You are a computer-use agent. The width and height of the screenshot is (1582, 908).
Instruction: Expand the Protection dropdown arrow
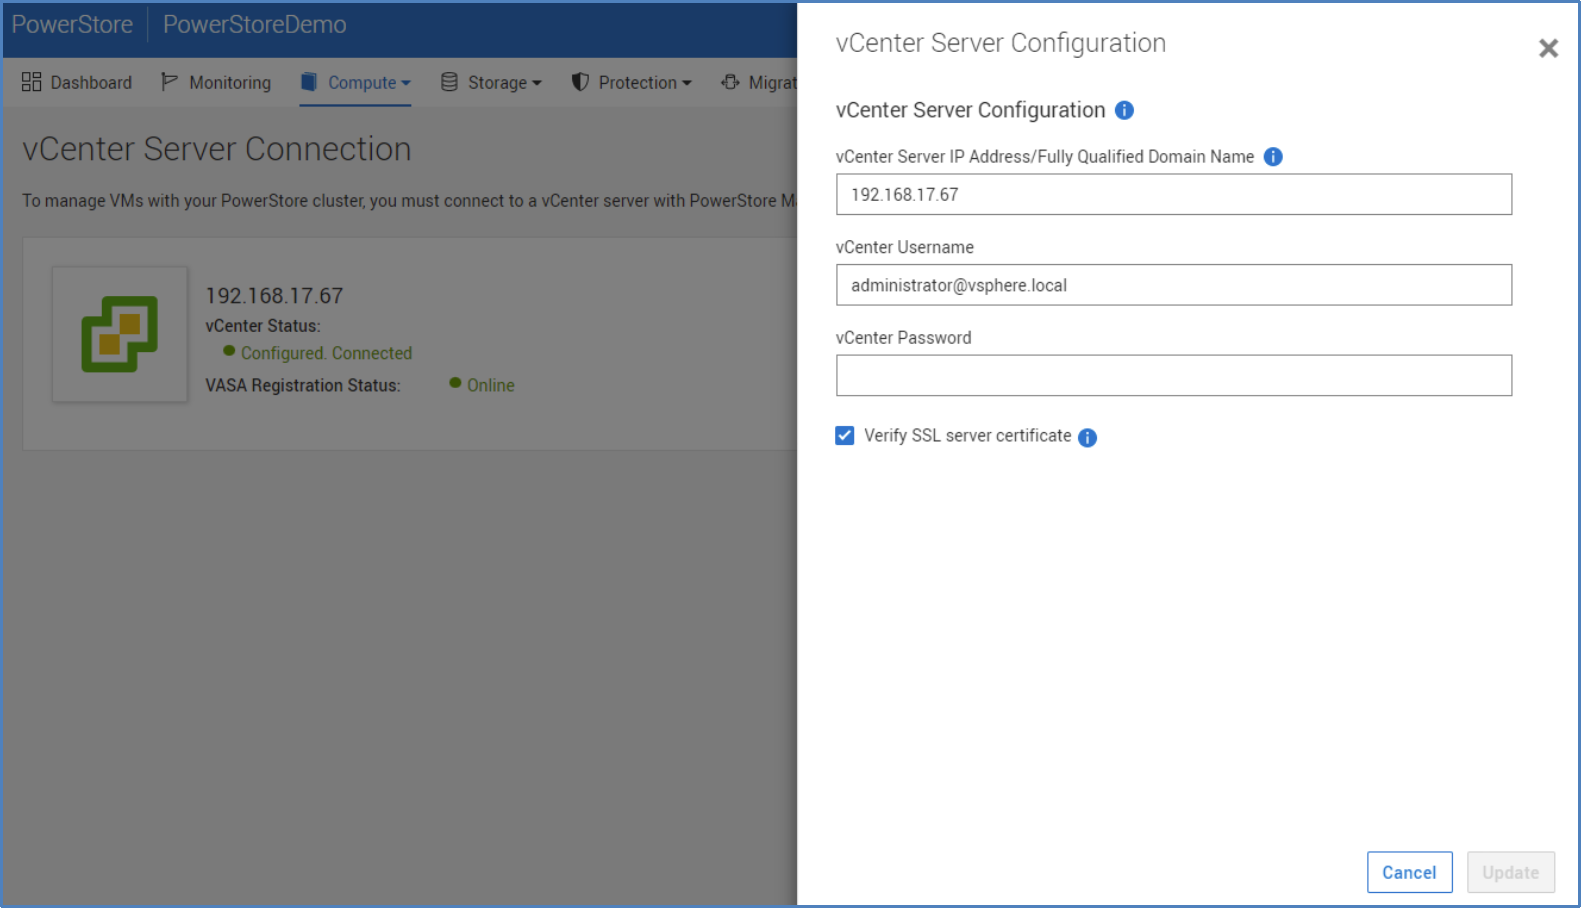click(x=687, y=83)
